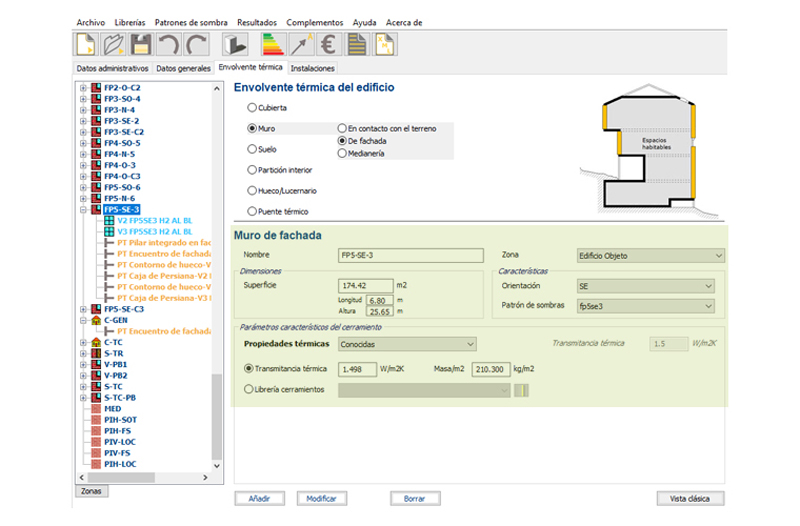
Task: Open the Patrón de sombras dropdown
Action: tap(645, 306)
